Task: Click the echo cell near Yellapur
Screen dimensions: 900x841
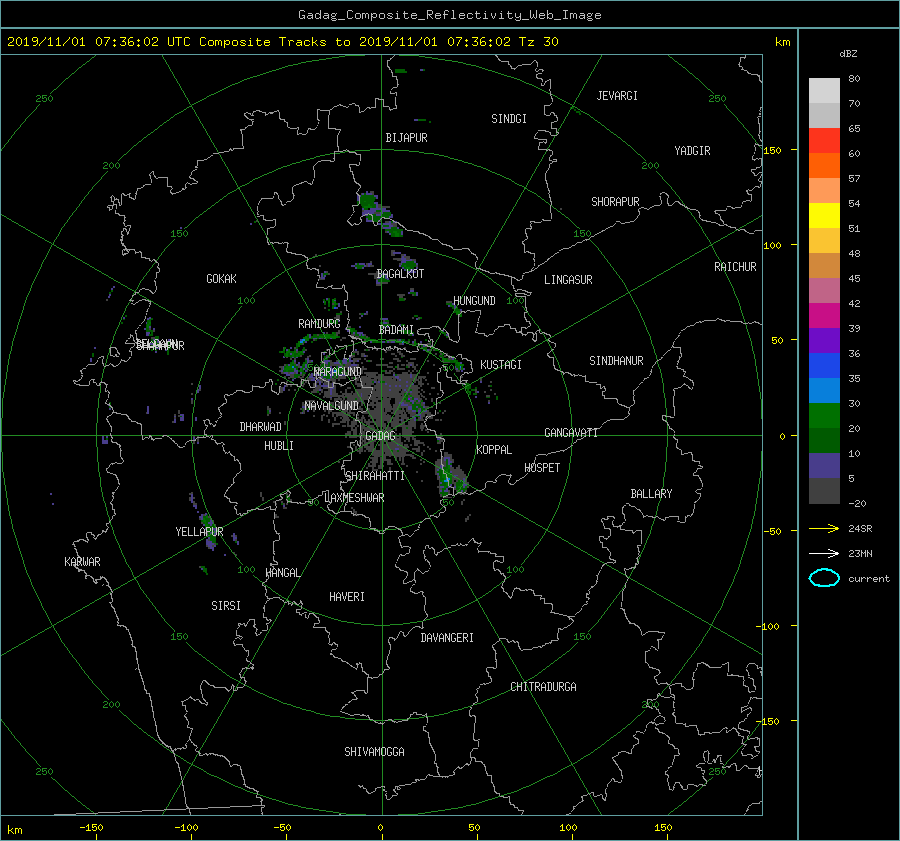Action: (x=208, y=531)
